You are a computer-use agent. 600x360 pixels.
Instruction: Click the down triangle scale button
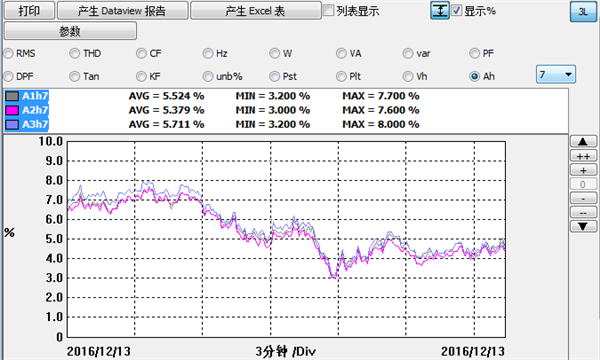coord(583,226)
